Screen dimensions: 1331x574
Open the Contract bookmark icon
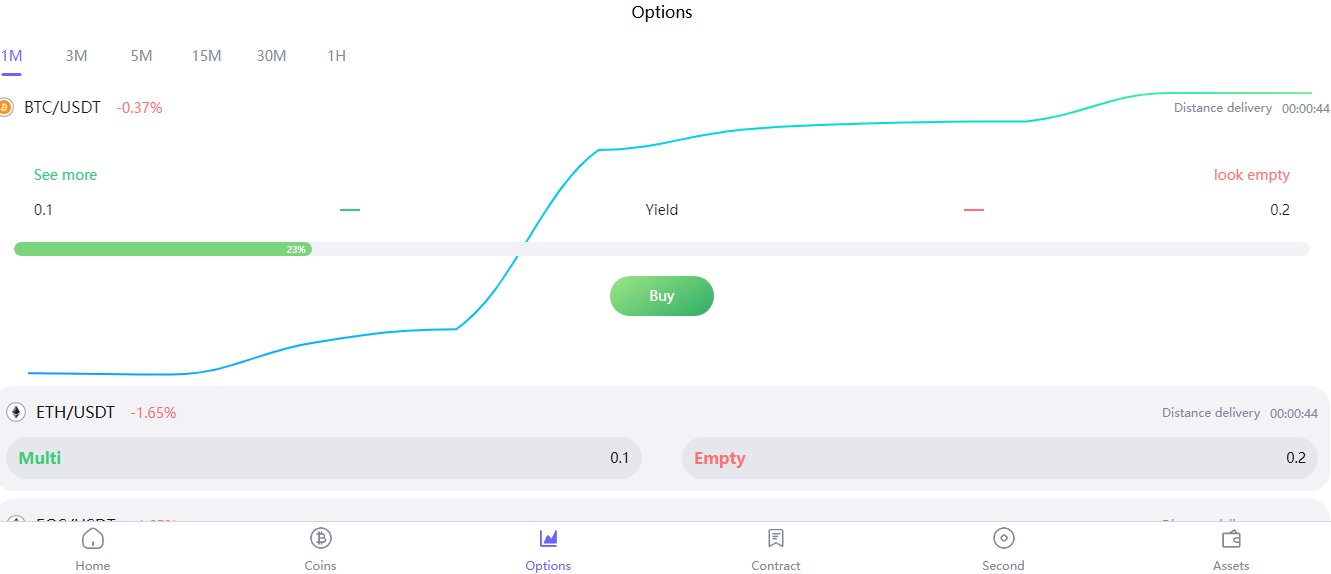pos(776,539)
